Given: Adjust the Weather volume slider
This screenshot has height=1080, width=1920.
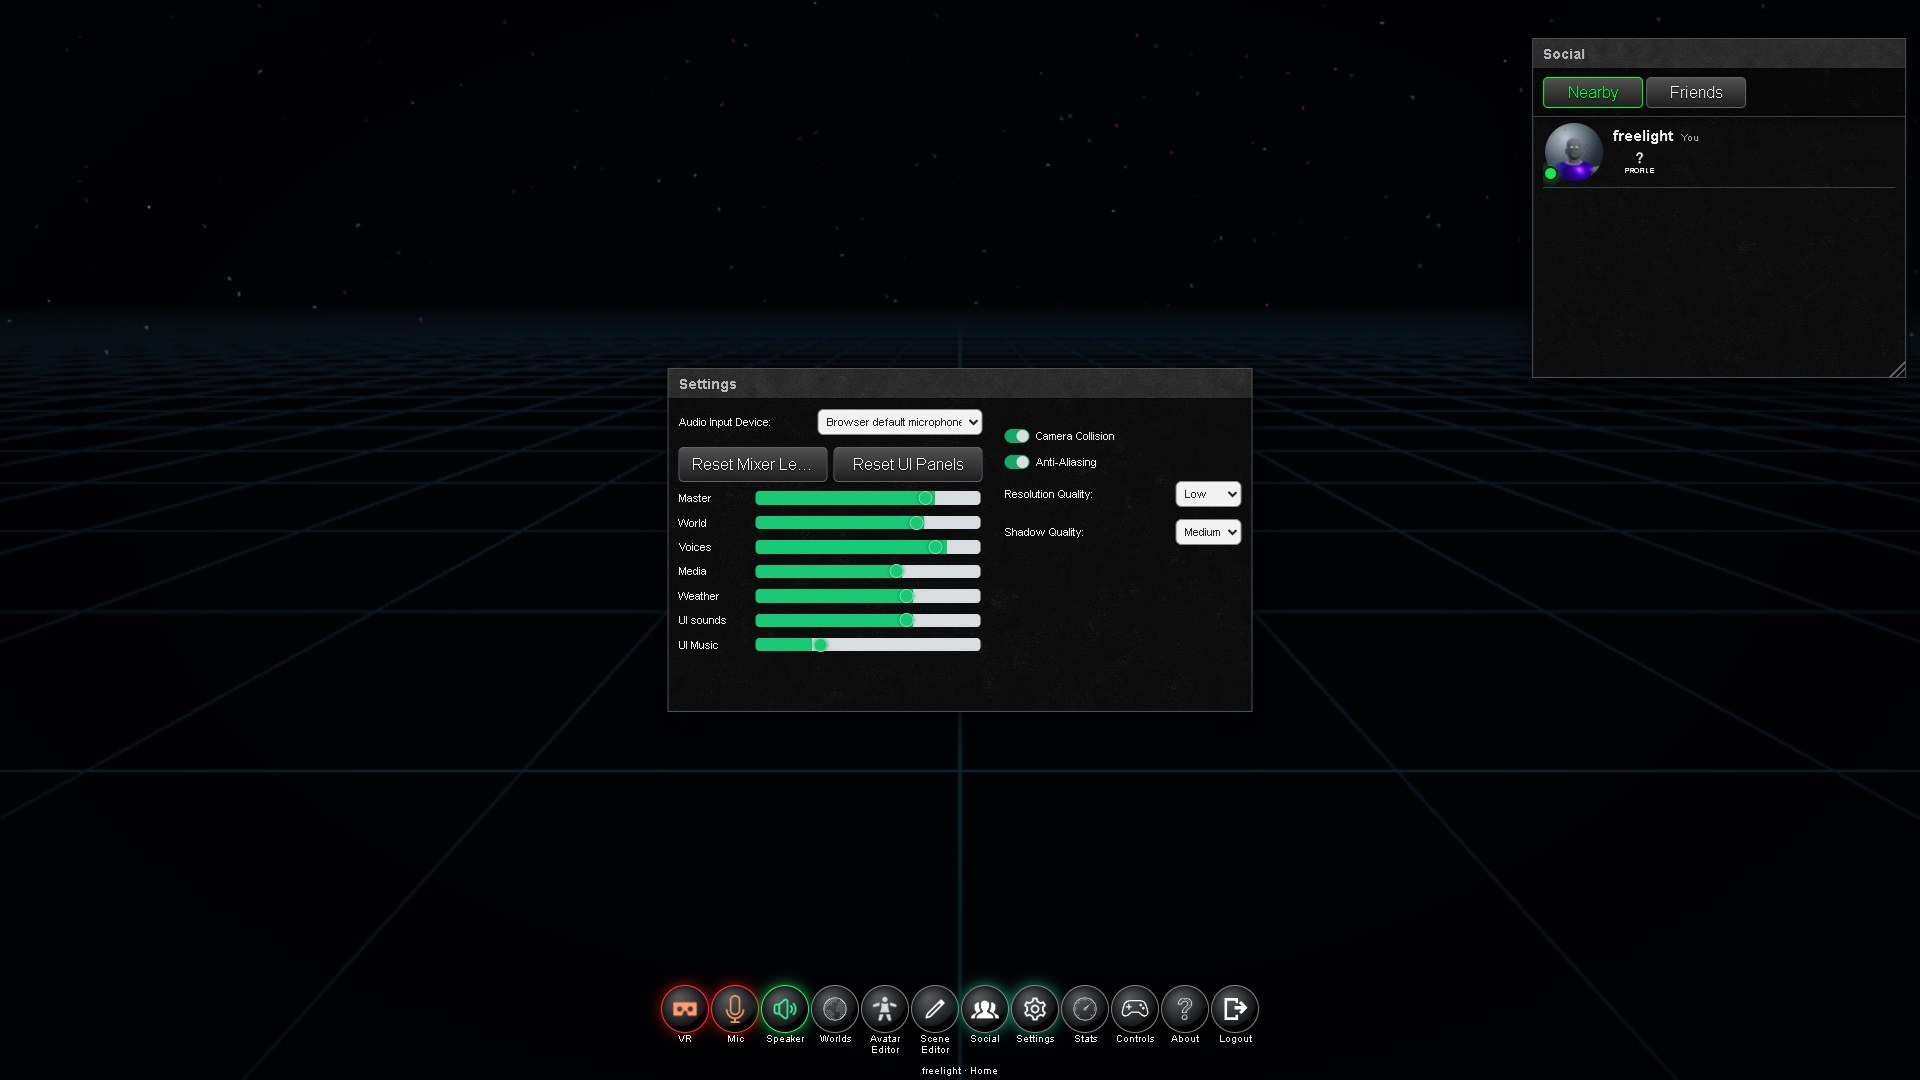Looking at the screenshot, I should [868, 596].
